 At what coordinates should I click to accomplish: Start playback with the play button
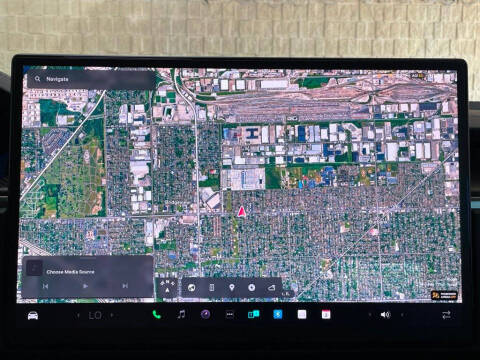click(85, 286)
